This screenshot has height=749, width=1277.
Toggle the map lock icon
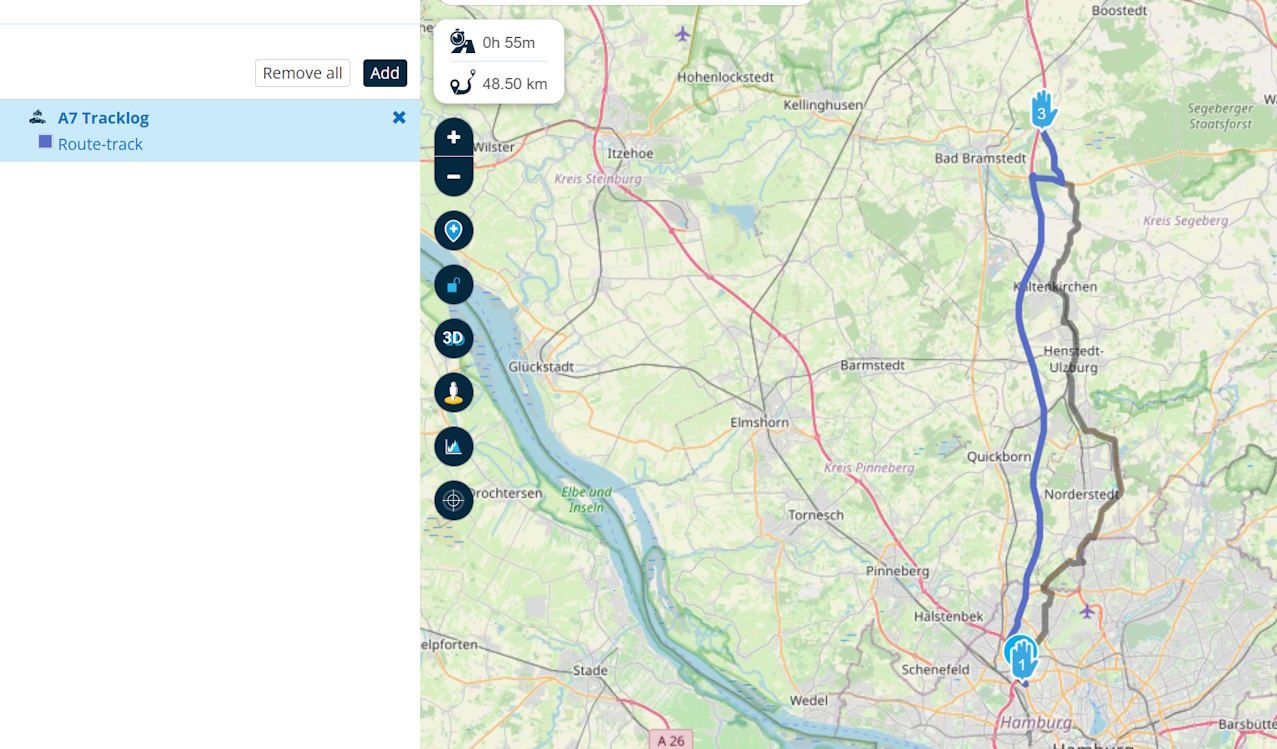click(453, 285)
